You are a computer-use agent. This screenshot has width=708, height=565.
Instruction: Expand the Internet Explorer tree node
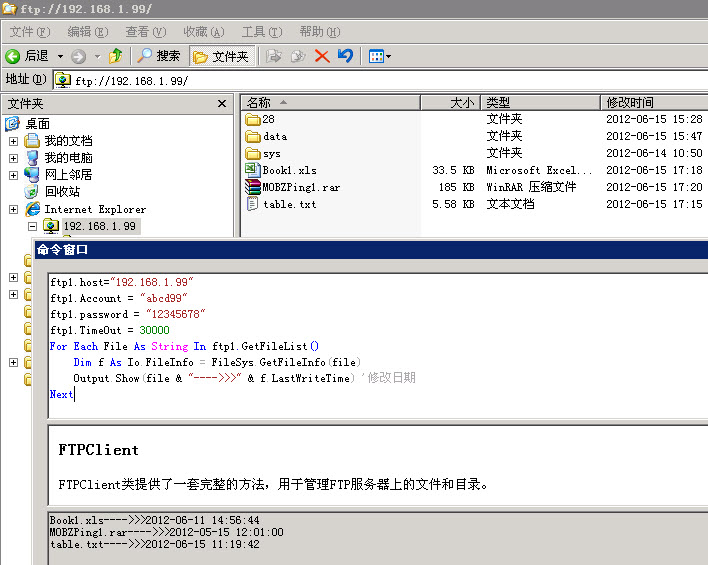(x=14, y=210)
